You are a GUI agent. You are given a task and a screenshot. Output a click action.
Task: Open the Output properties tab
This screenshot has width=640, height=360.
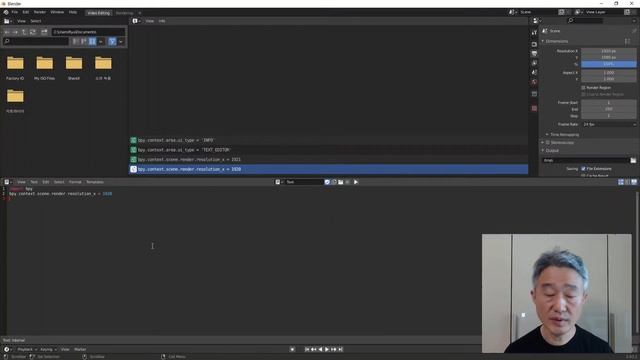[534, 53]
